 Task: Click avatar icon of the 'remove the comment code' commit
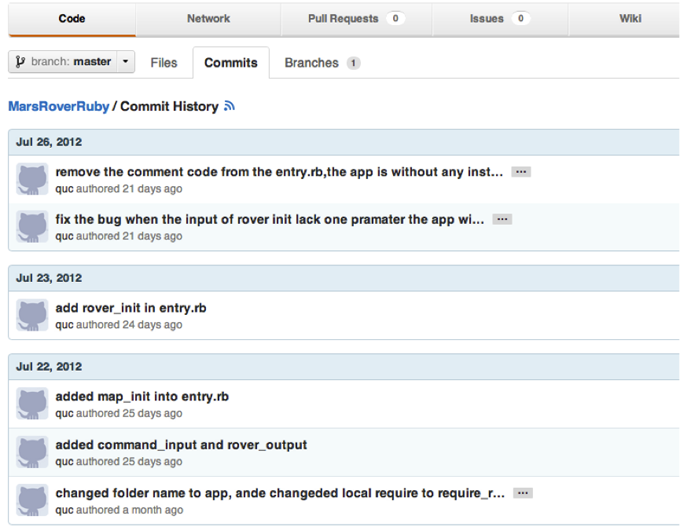[x=33, y=180]
